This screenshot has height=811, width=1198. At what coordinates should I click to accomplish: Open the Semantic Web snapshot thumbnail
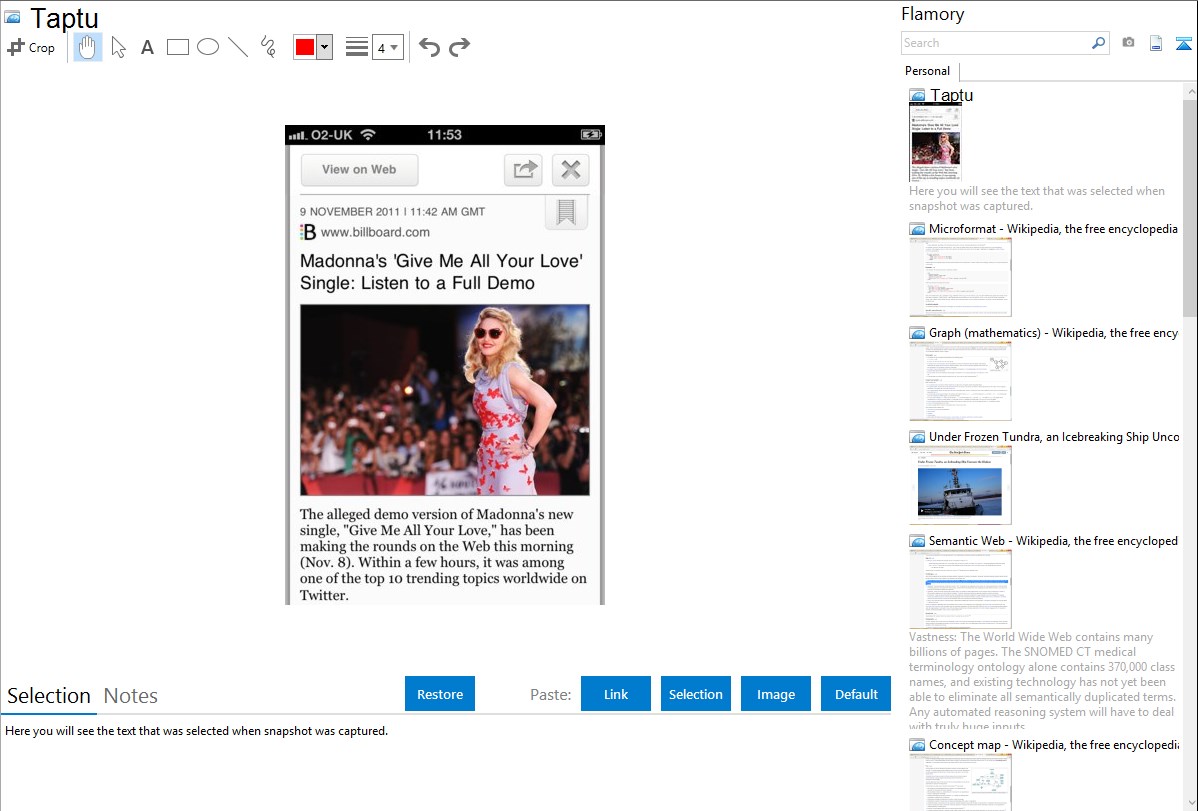pyautogui.click(x=960, y=589)
